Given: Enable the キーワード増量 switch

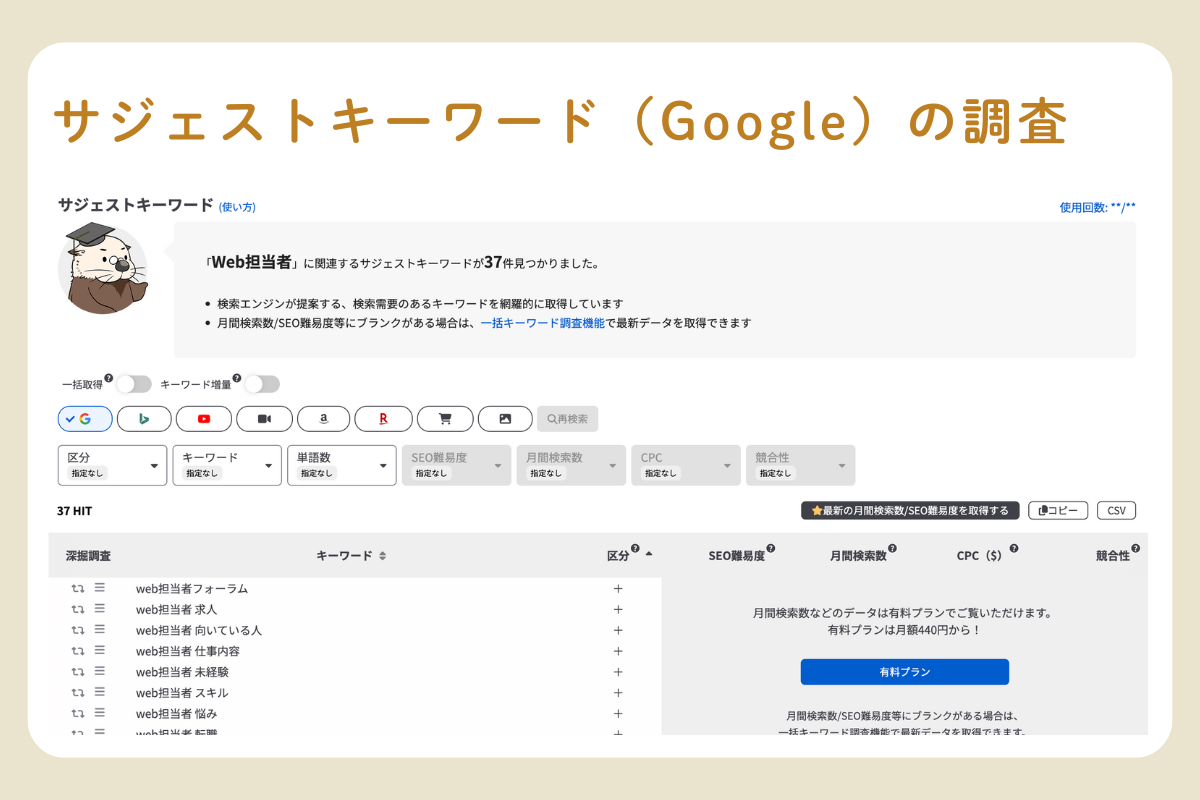Looking at the screenshot, I should pos(262,384).
